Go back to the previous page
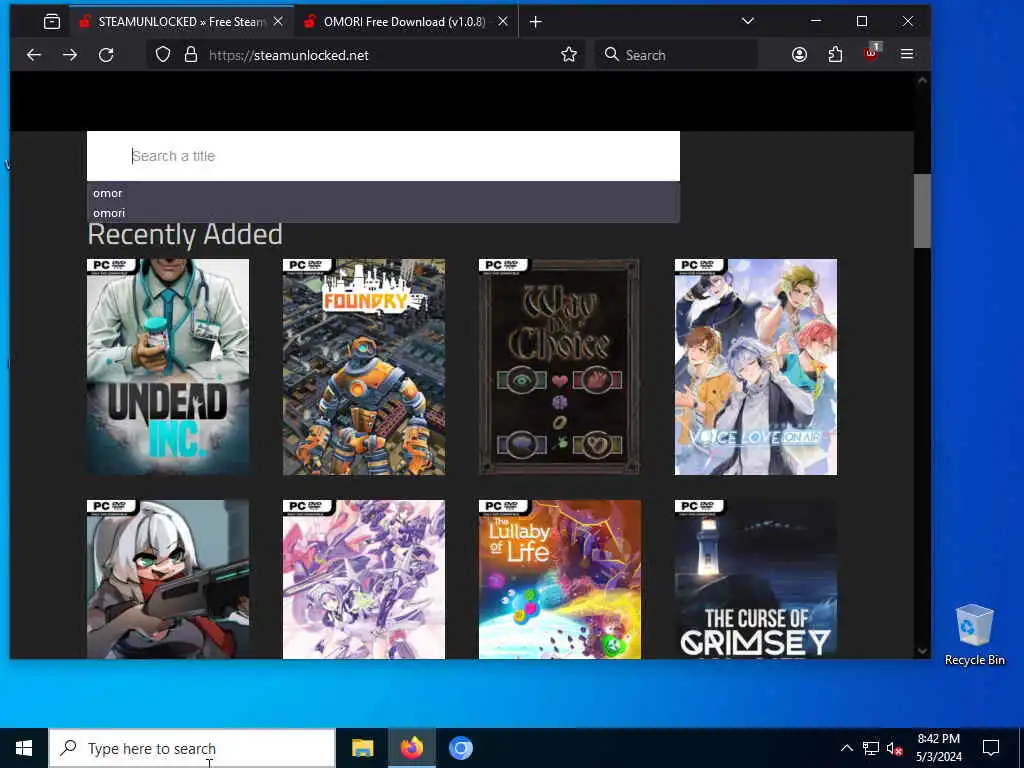 click(x=34, y=55)
